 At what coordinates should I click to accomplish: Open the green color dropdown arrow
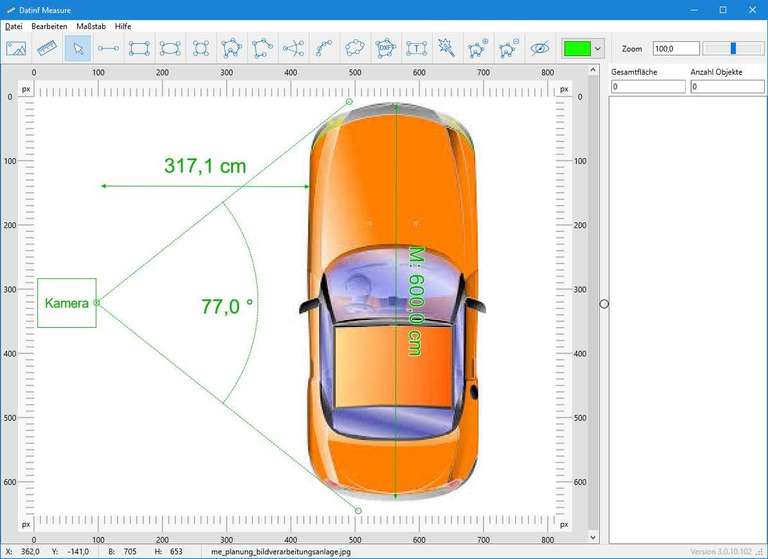coord(598,48)
